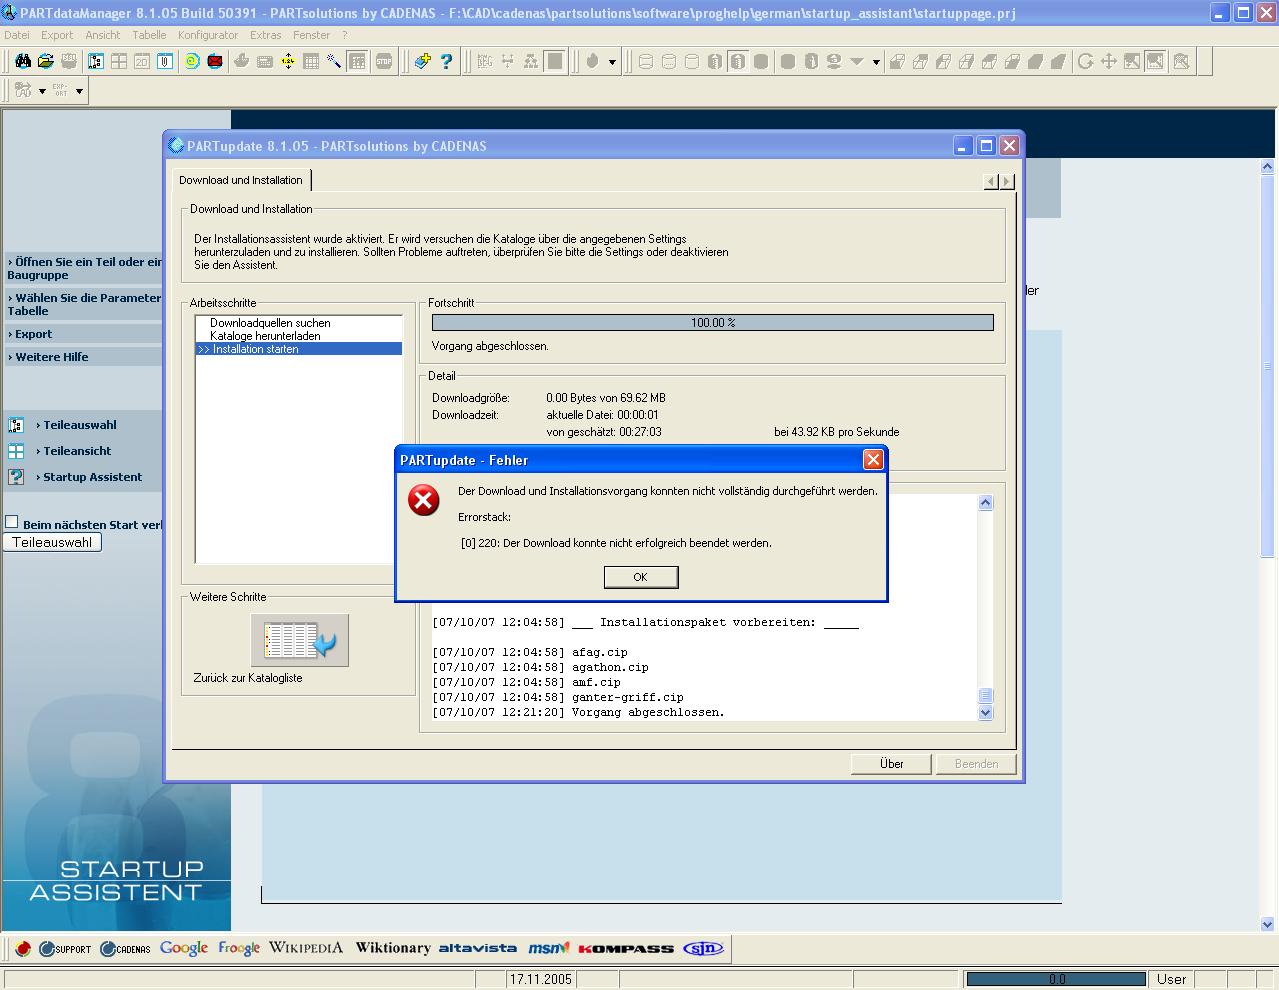Image resolution: width=1279 pixels, height=990 pixels.
Task: Open KOMPASS from the bottom link bar
Action: [x=626, y=948]
